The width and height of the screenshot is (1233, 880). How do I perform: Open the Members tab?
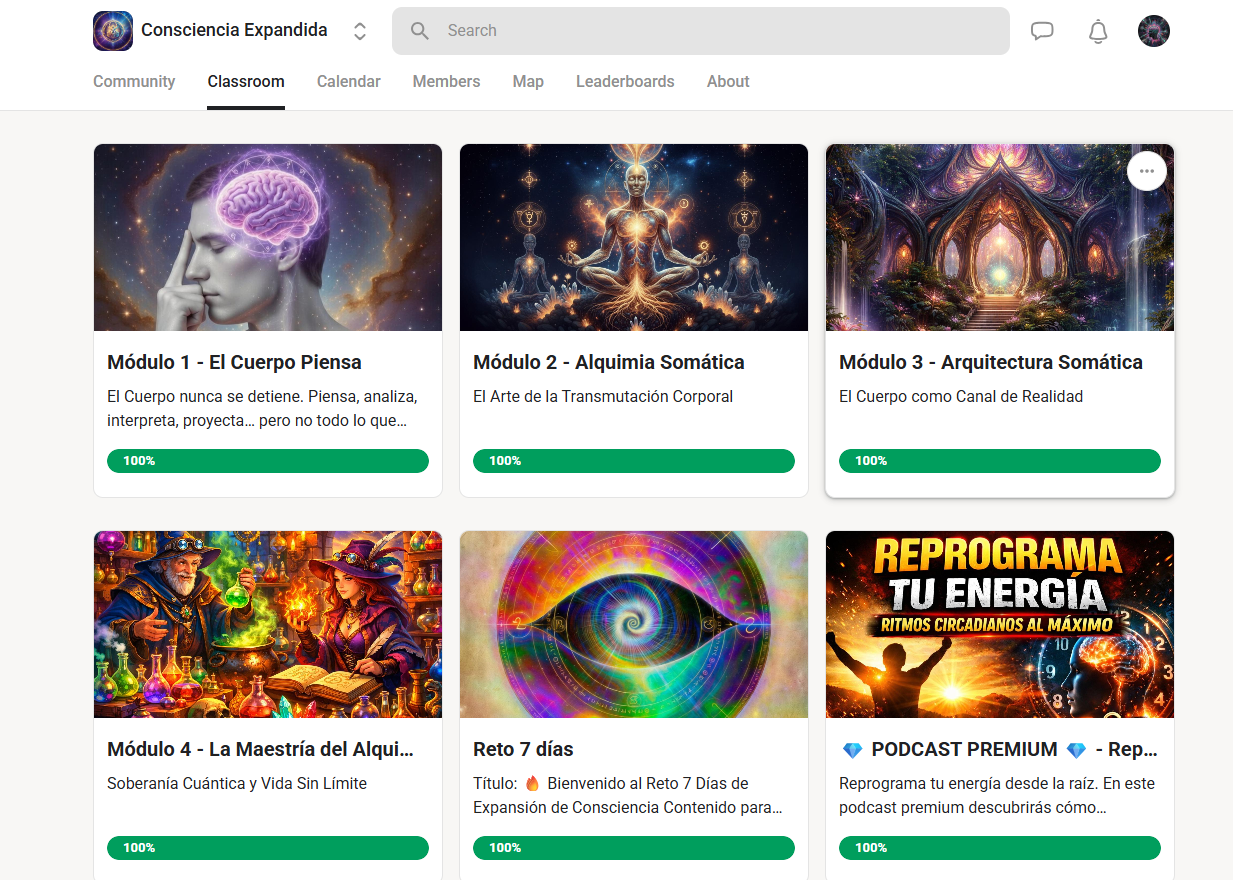pos(446,82)
